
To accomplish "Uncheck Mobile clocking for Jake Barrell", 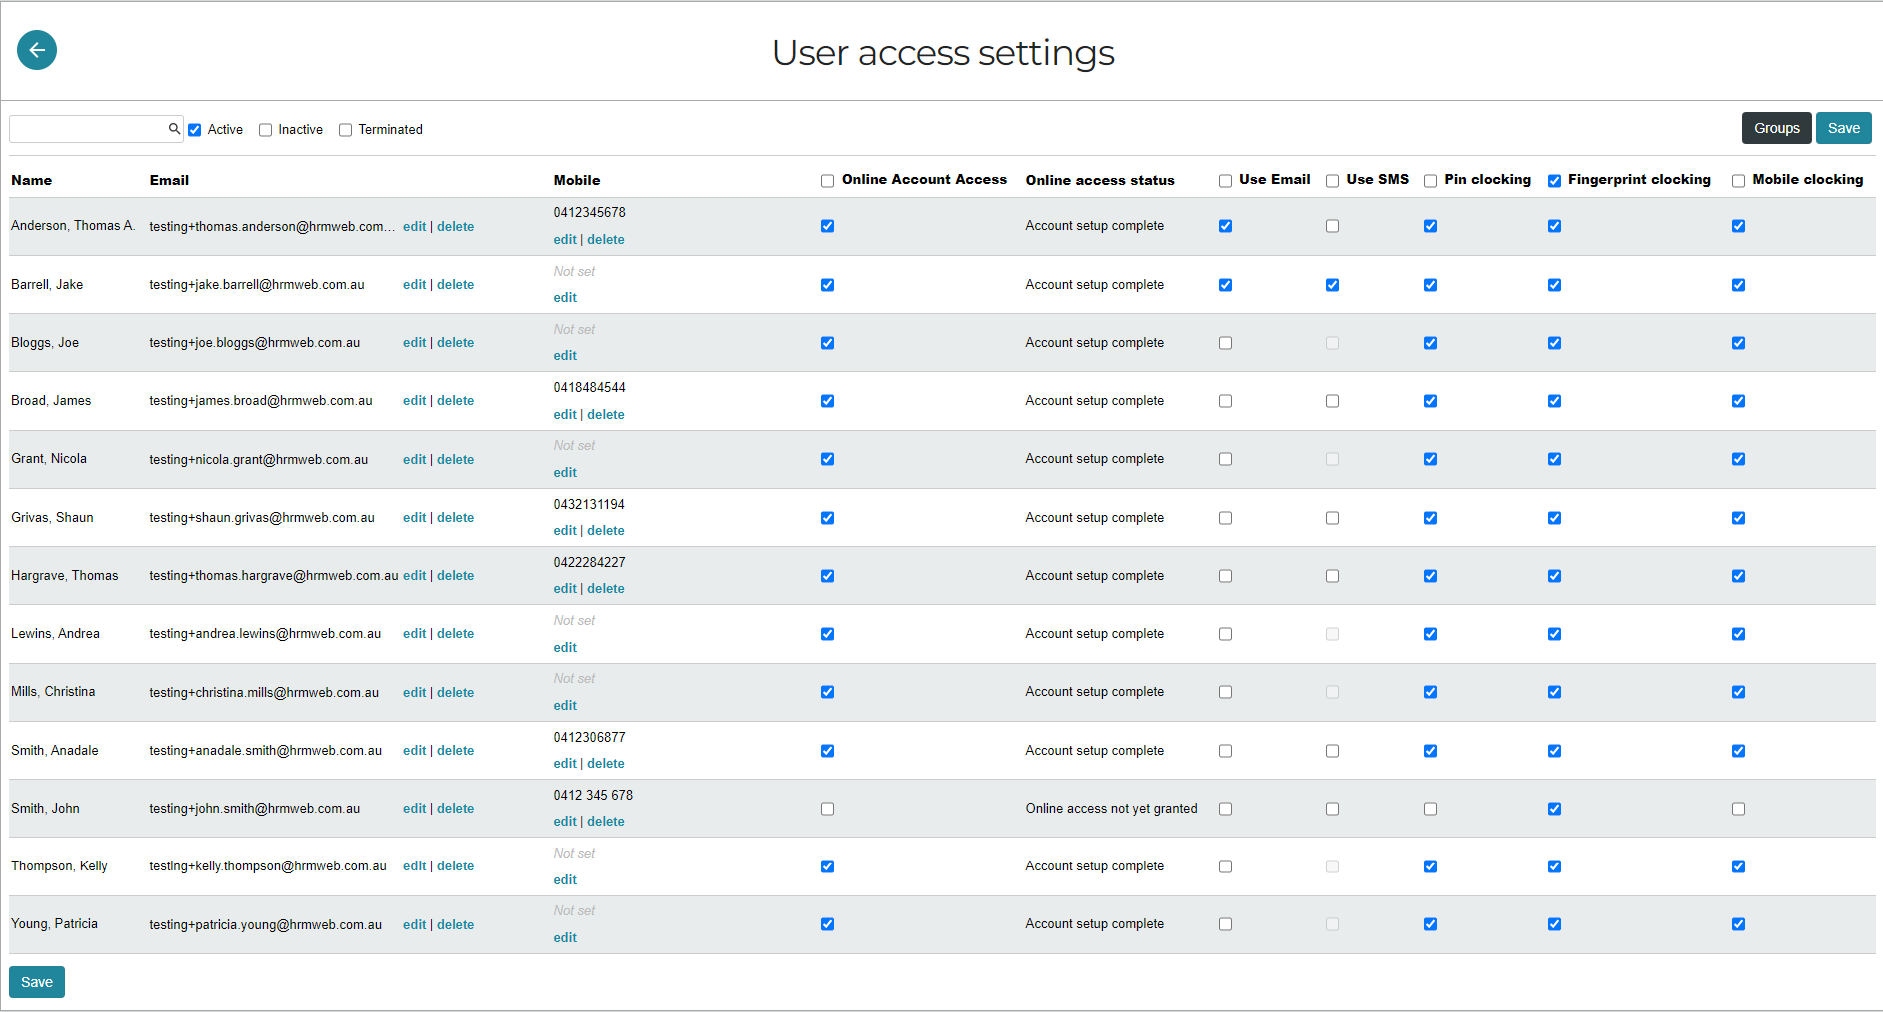I will (1738, 285).
